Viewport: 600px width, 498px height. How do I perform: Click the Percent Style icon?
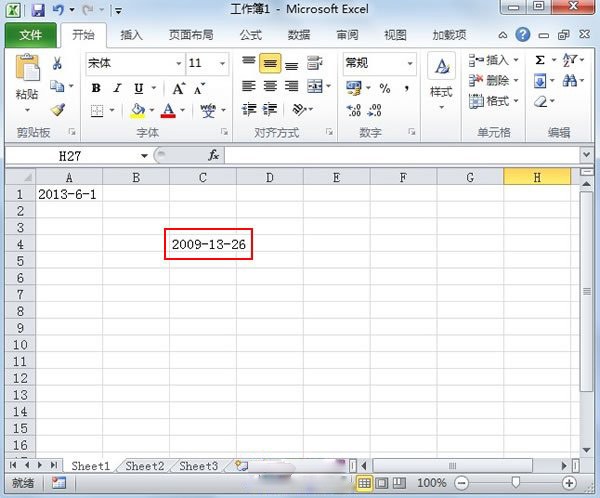click(x=385, y=88)
